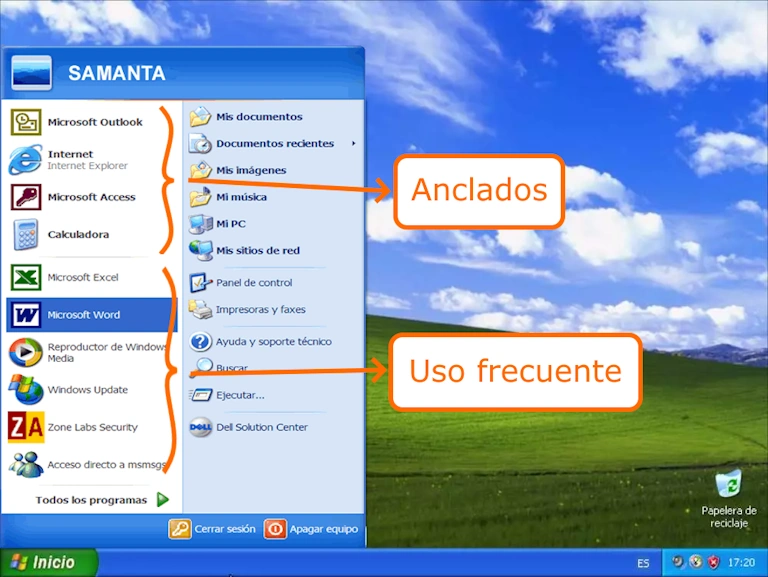
Task: Open Impresoras y faxes icon
Action: click(x=200, y=310)
